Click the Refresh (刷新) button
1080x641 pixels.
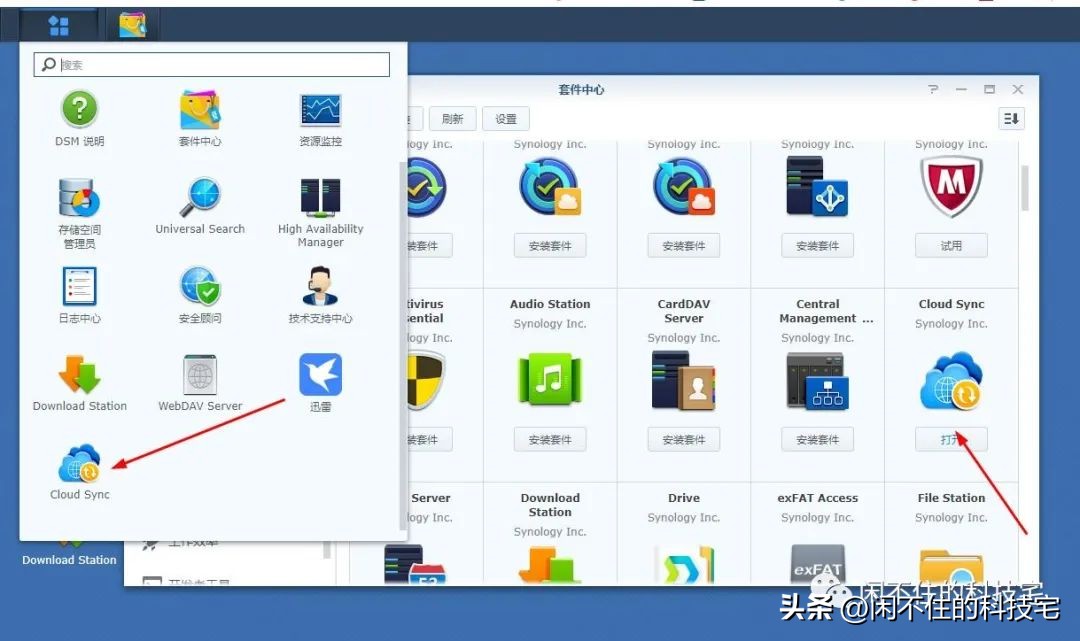[455, 118]
